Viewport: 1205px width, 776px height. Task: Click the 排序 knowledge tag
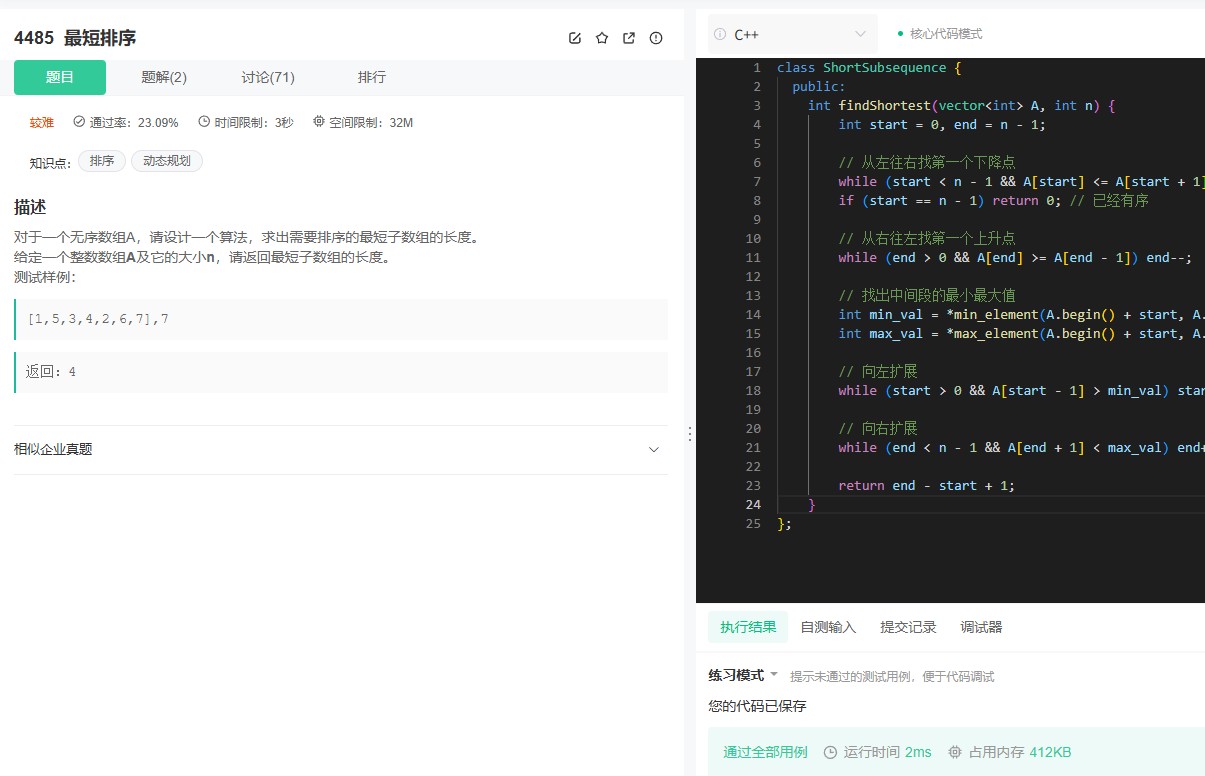(x=102, y=161)
